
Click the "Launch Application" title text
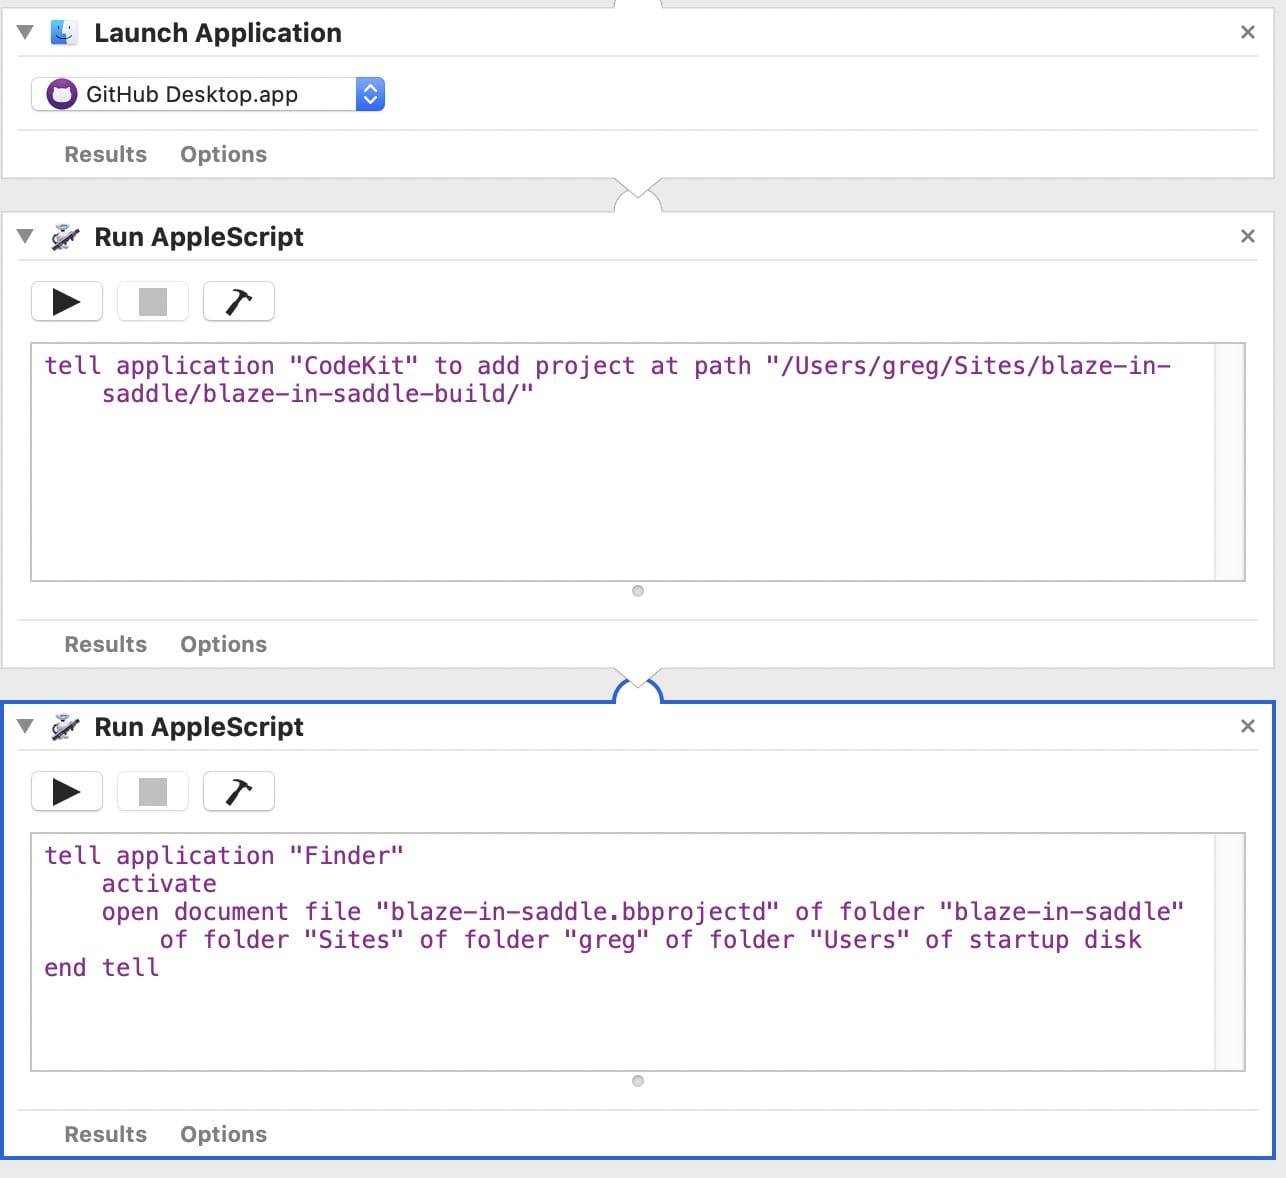click(x=218, y=32)
